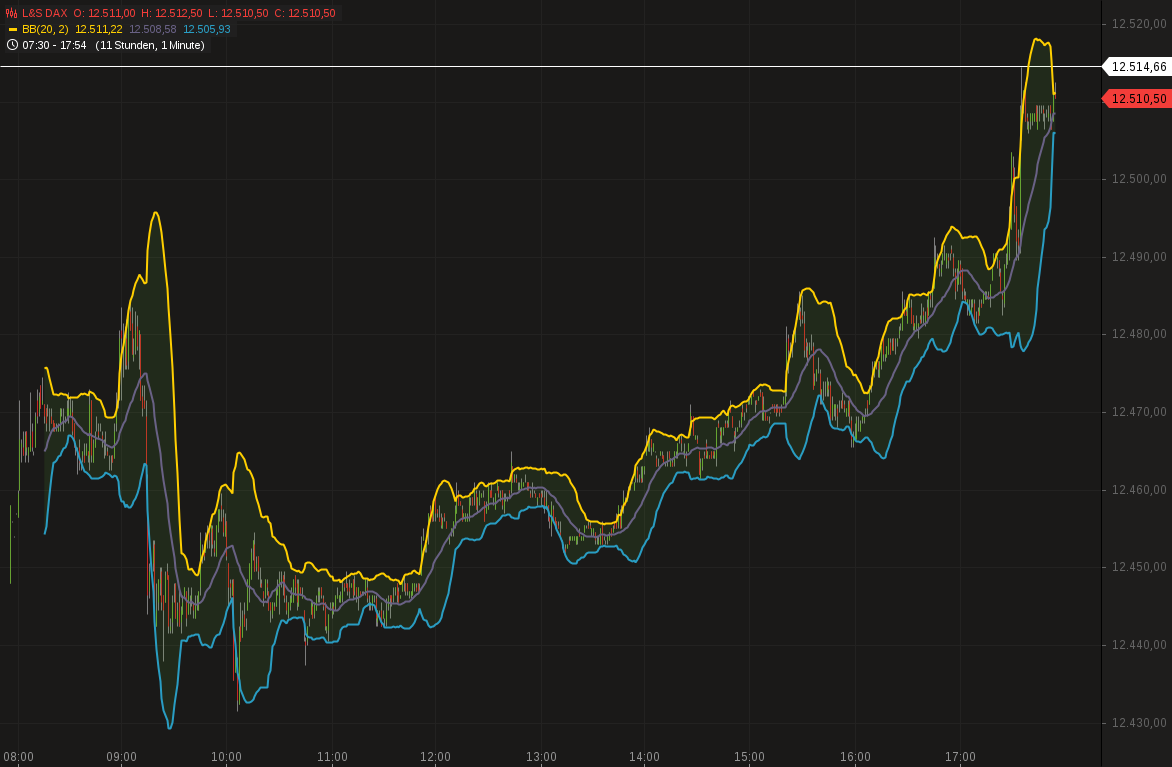Click the middle band value 12.508,58

pyautogui.click(x=152, y=29)
